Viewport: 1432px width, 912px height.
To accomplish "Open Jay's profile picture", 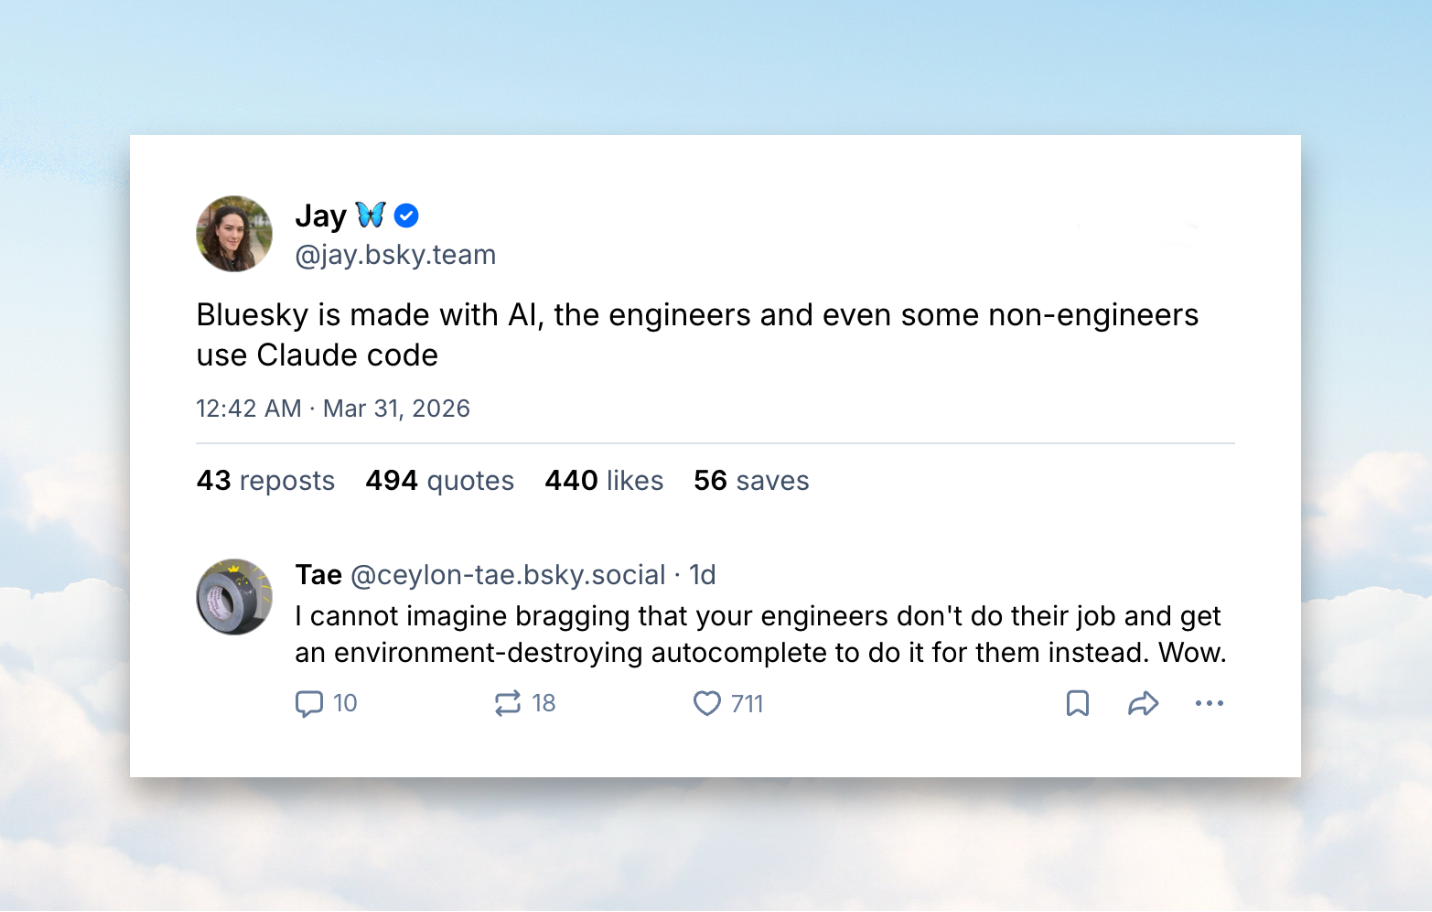I will point(234,234).
